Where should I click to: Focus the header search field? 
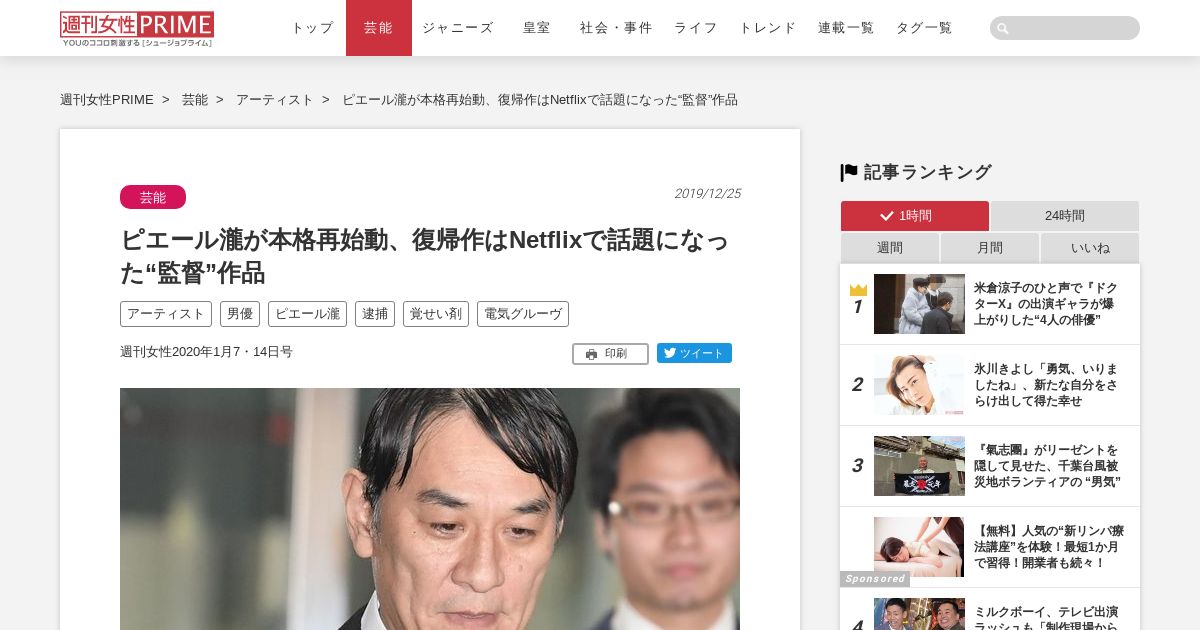1065,28
